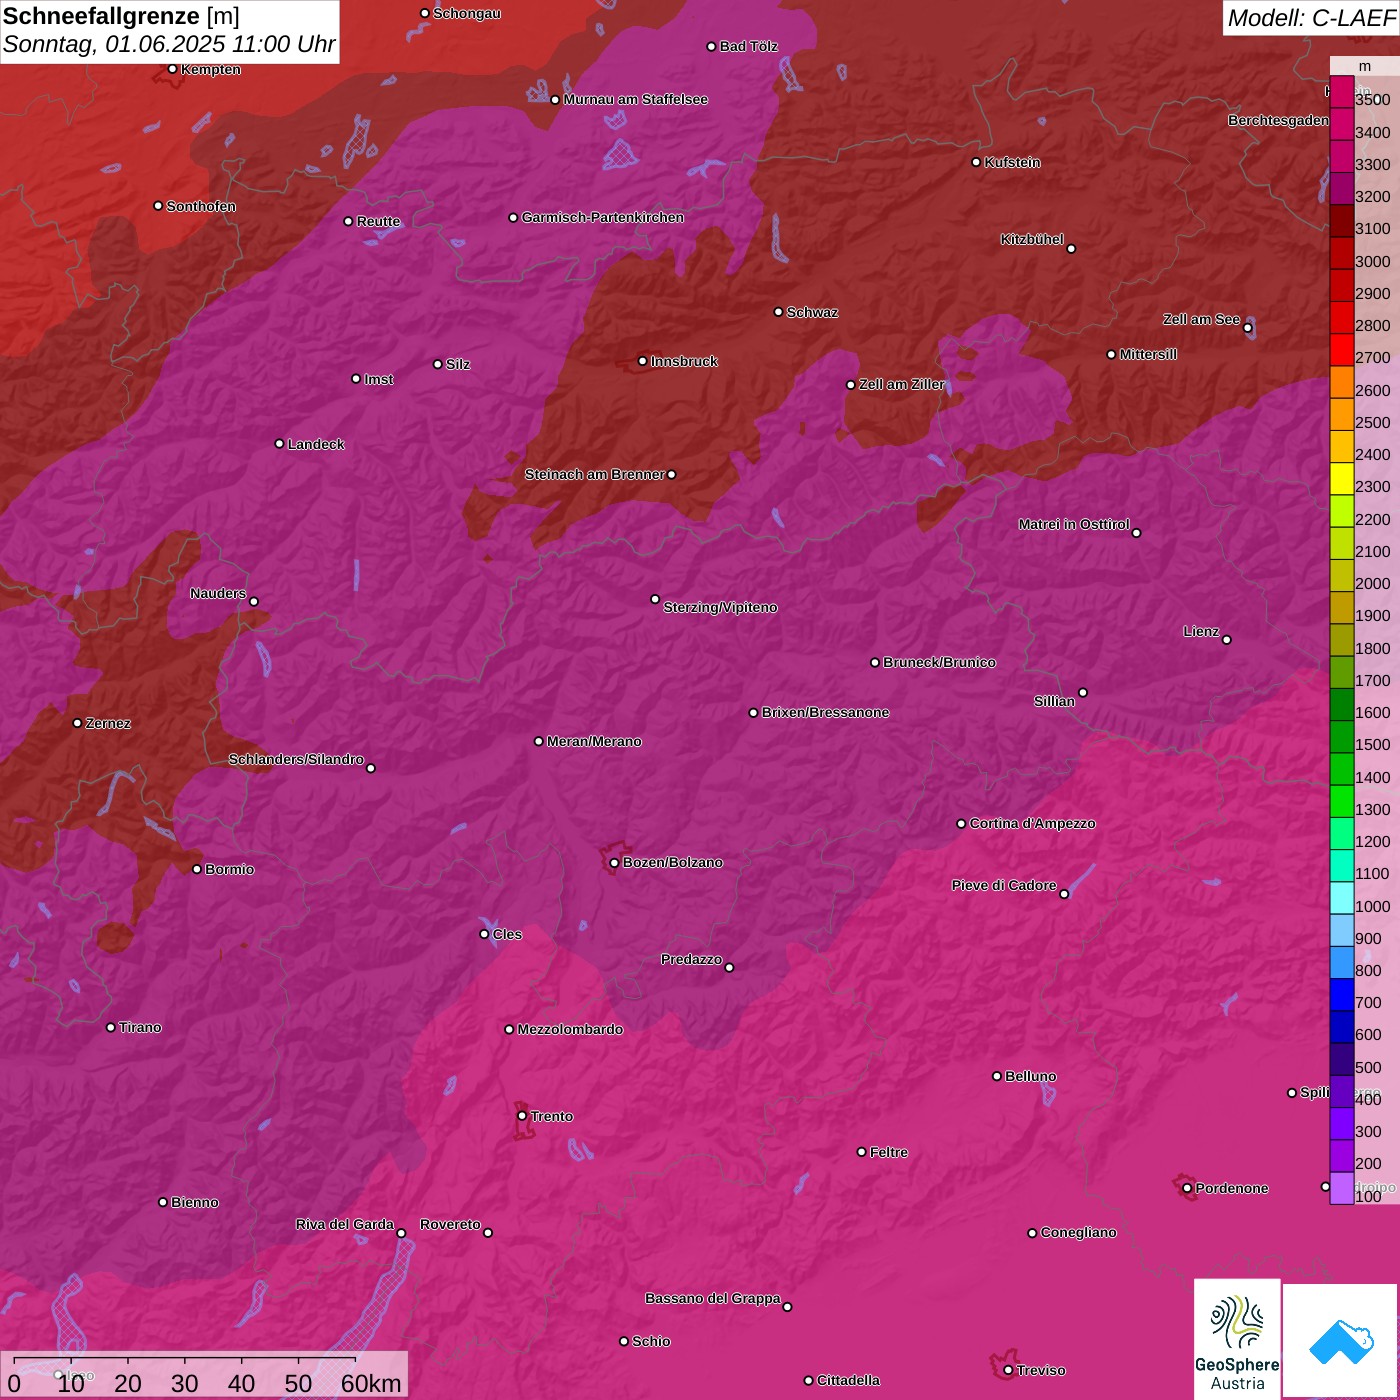The height and width of the screenshot is (1400, 1400).
Task: Click the 'Schneefallgrenze [m]' title
Action: (x=121, y=16)
